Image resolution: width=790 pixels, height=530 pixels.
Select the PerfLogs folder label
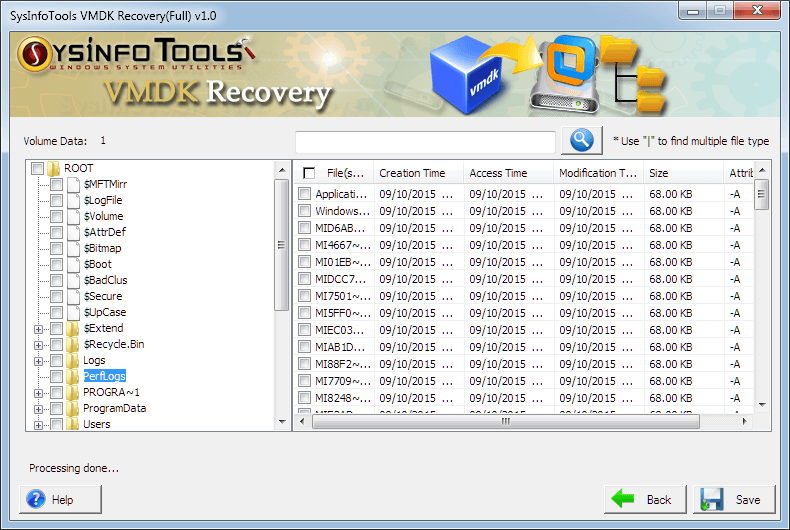(104, 376)
